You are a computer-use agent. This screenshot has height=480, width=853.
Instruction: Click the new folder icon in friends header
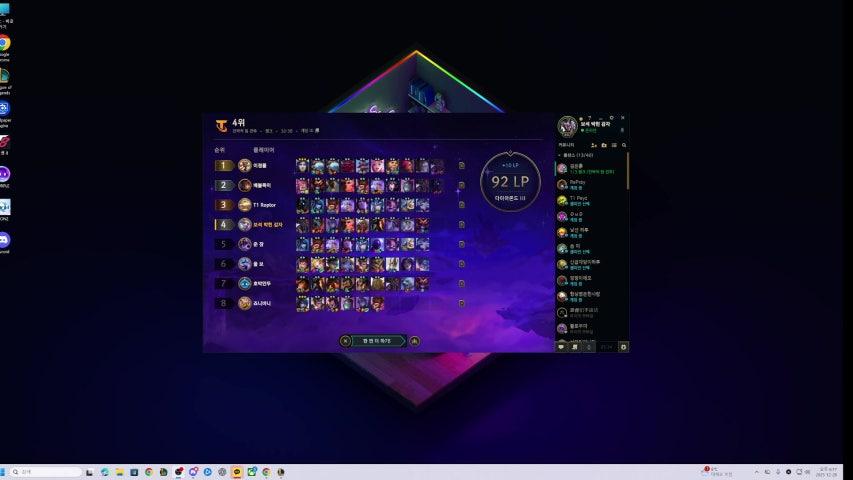click(604, 145)
